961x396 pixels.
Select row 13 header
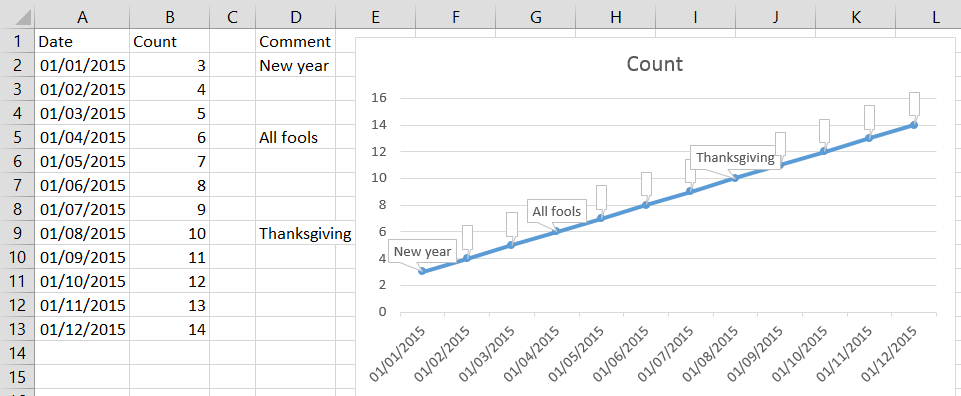pyautogui.click(x=17, y=329)
